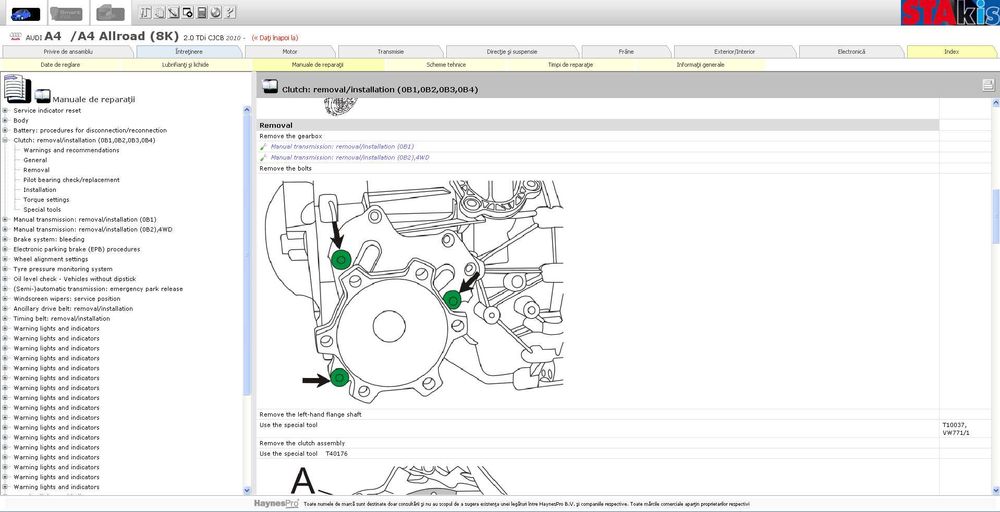Expand Electronic parking brake (EPB) procedures node
Image resolution: width=1000 pixels, height=512 pixels.
coord(5,249)
